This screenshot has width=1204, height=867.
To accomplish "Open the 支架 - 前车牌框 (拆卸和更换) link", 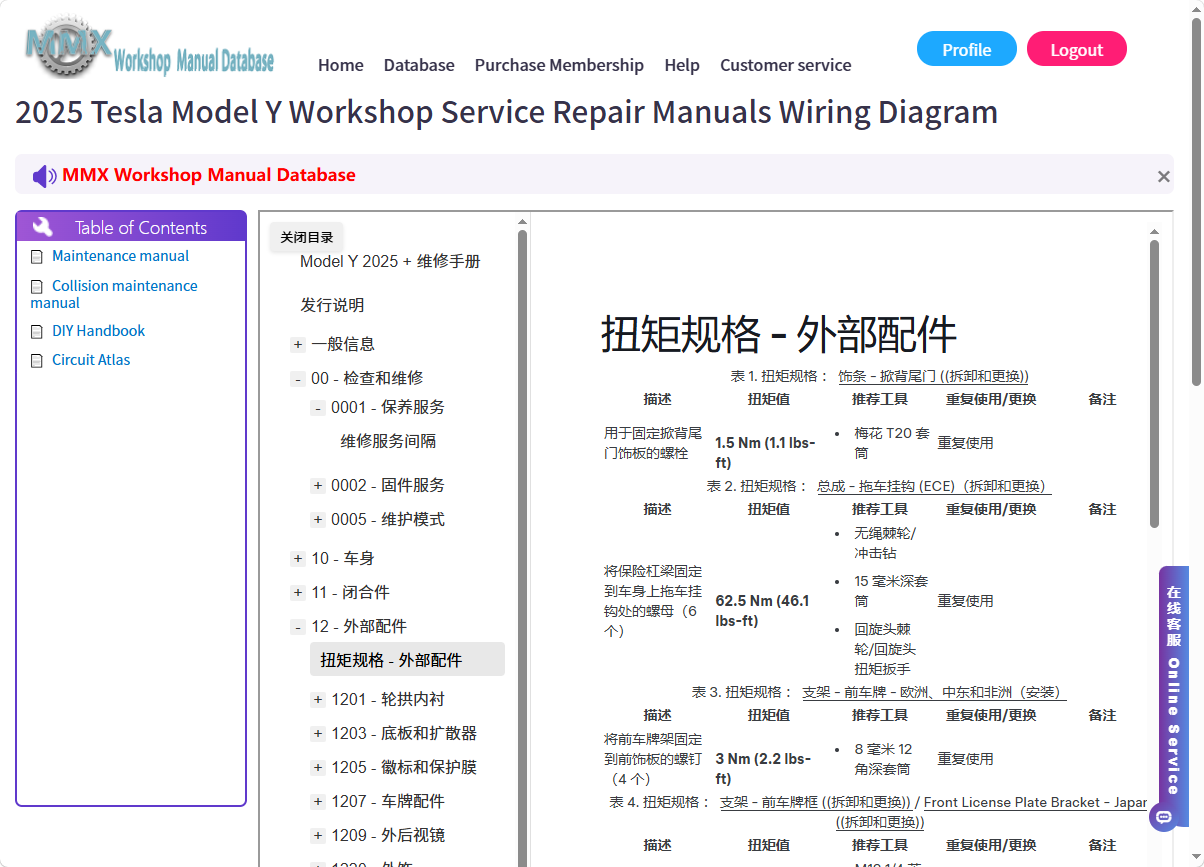I will 815,802.
